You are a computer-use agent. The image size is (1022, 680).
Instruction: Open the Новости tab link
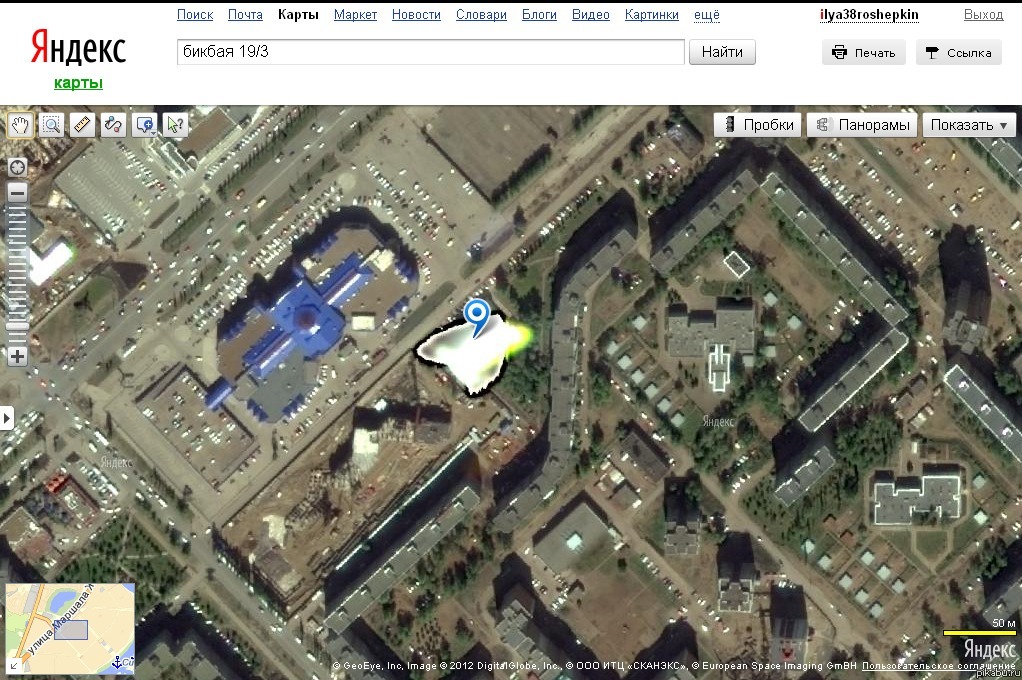point(416,15)
